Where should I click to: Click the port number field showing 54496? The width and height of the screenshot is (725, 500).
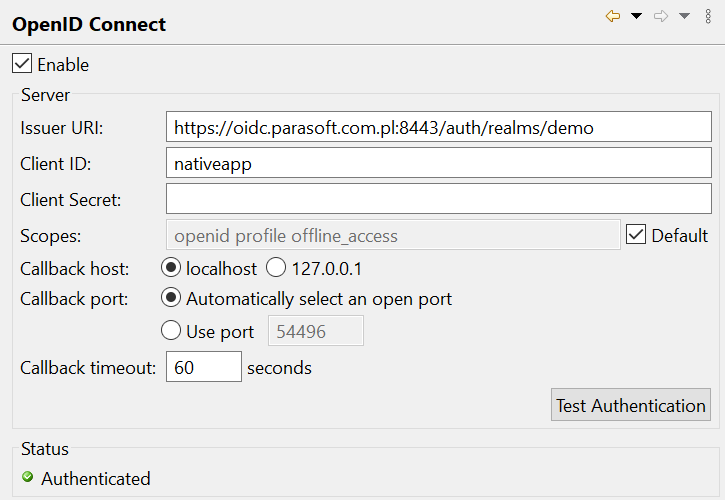[316, 331]
